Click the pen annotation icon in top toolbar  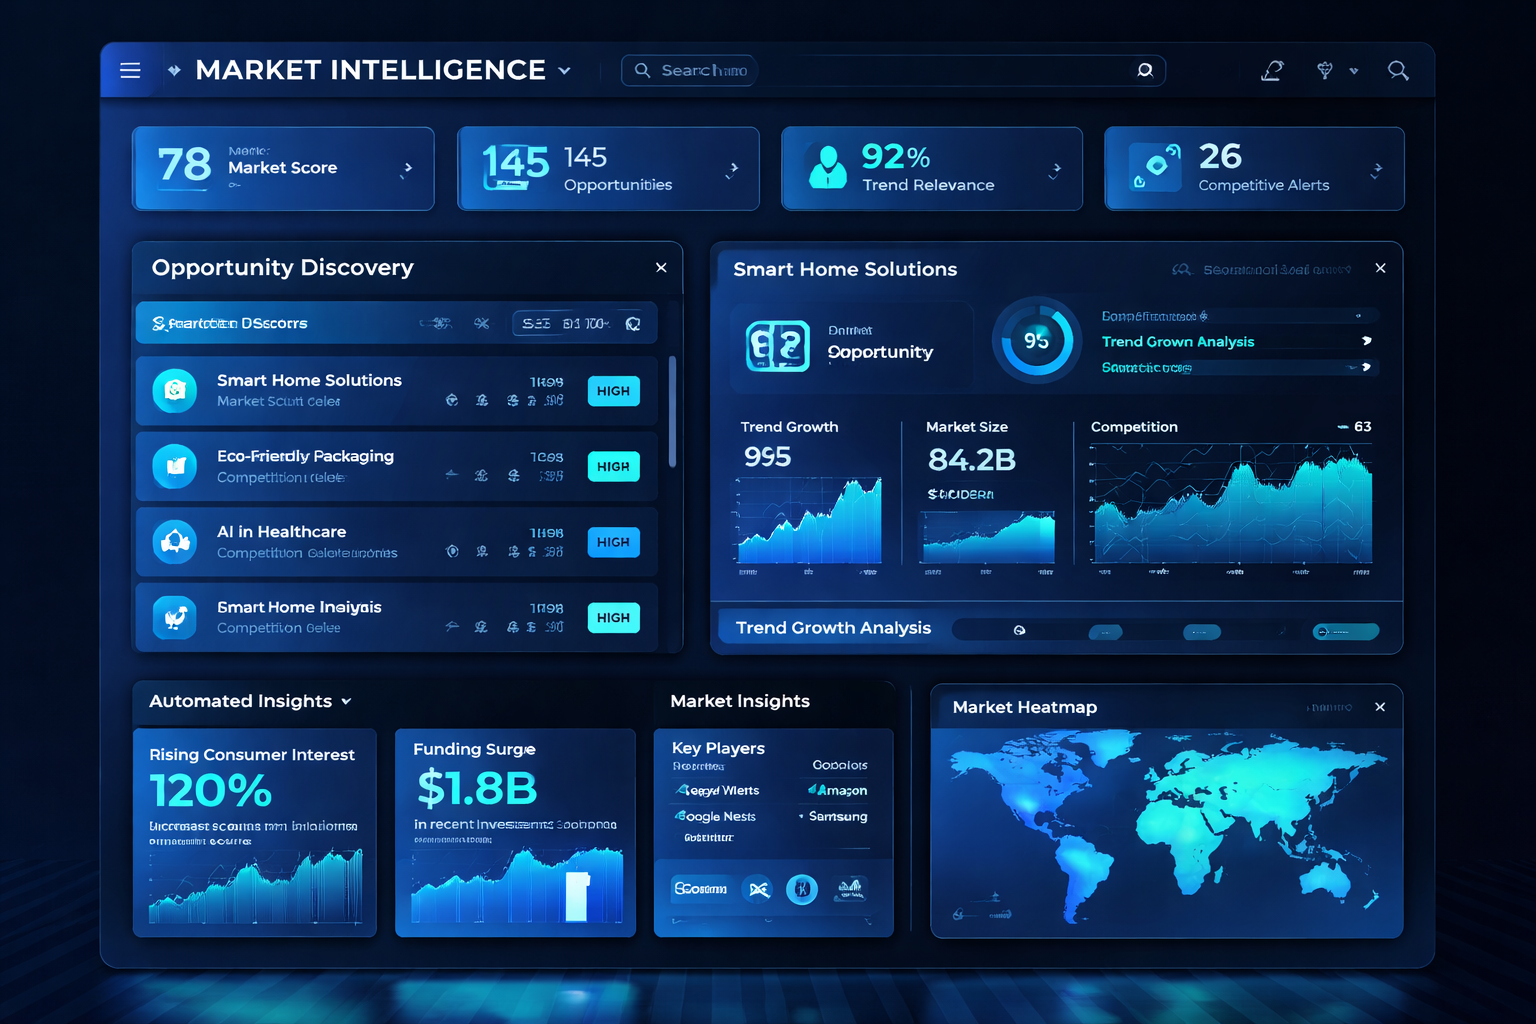point(1272,70)
